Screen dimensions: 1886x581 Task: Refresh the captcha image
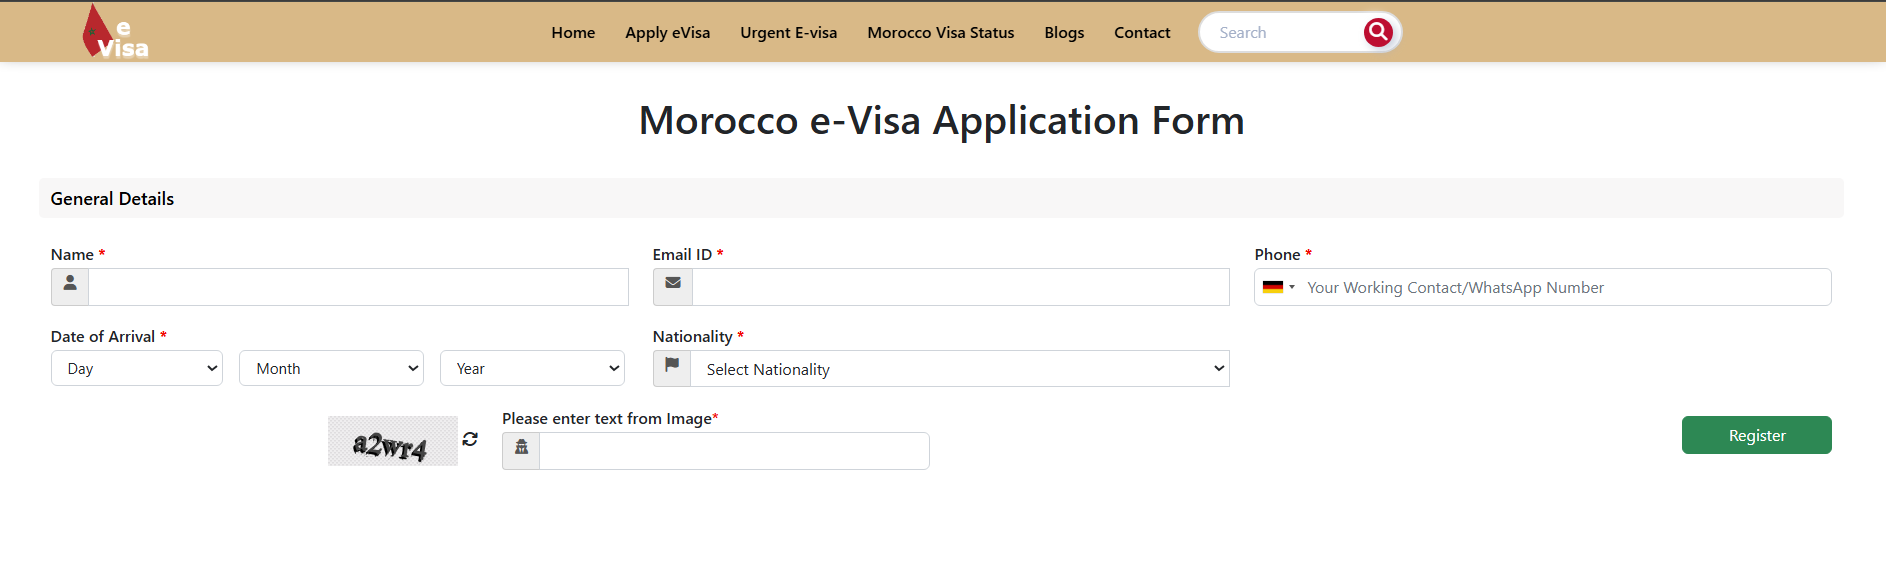coord(470,439)
